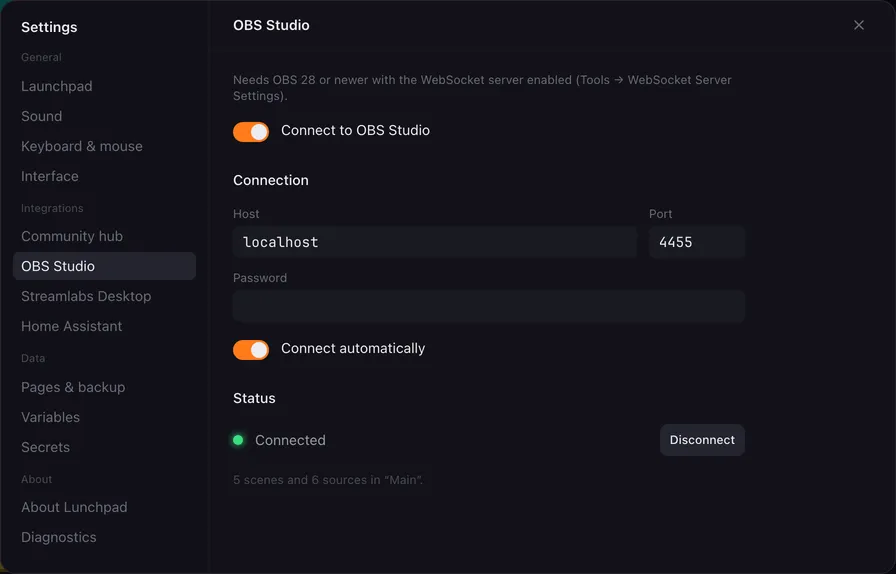The height and width of the screenshot is (574, 896).
Task: Click the Integrations group label
Action: pos(52,208)
